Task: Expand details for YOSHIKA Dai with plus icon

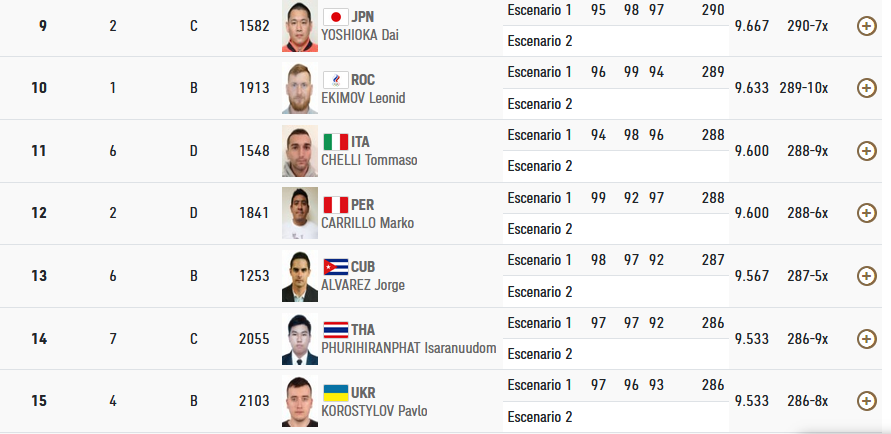Action: (x=866, y=26)
